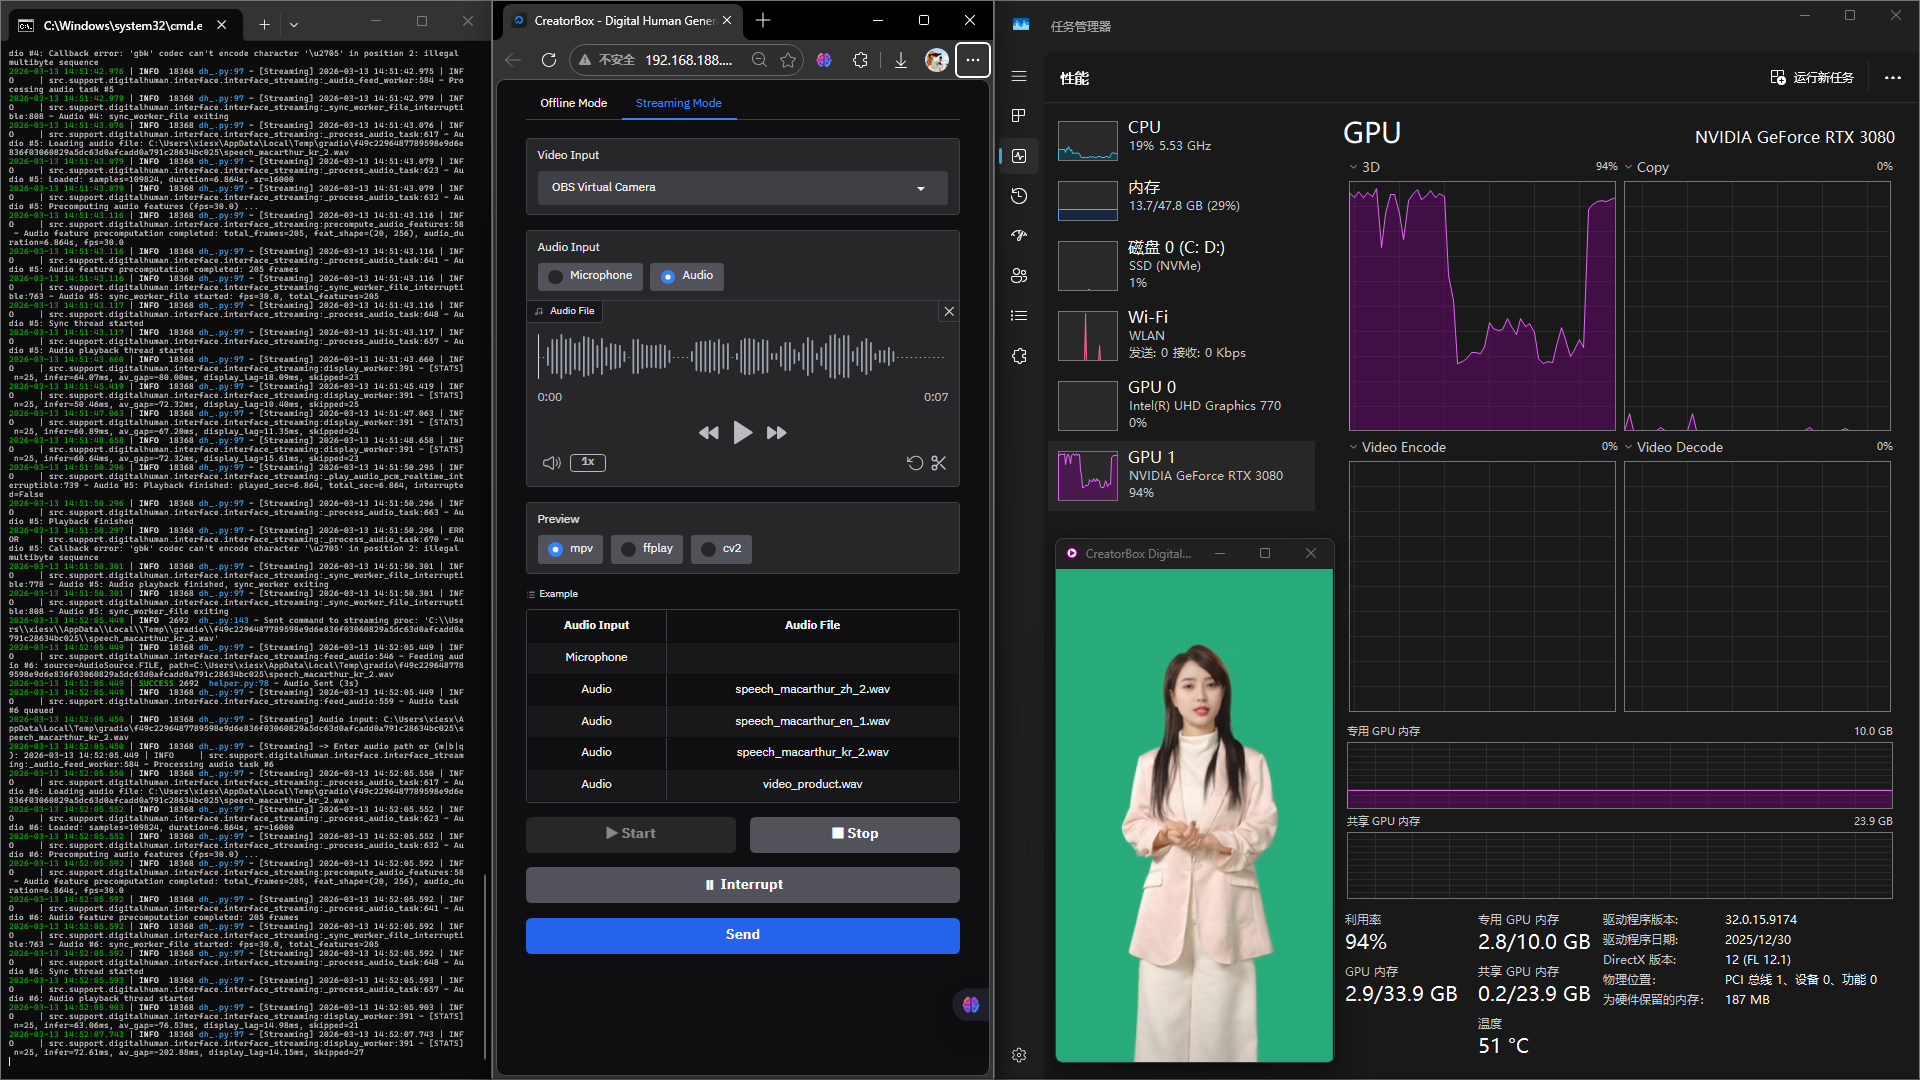Open browser downloads via the download icon

click(899, 60)
